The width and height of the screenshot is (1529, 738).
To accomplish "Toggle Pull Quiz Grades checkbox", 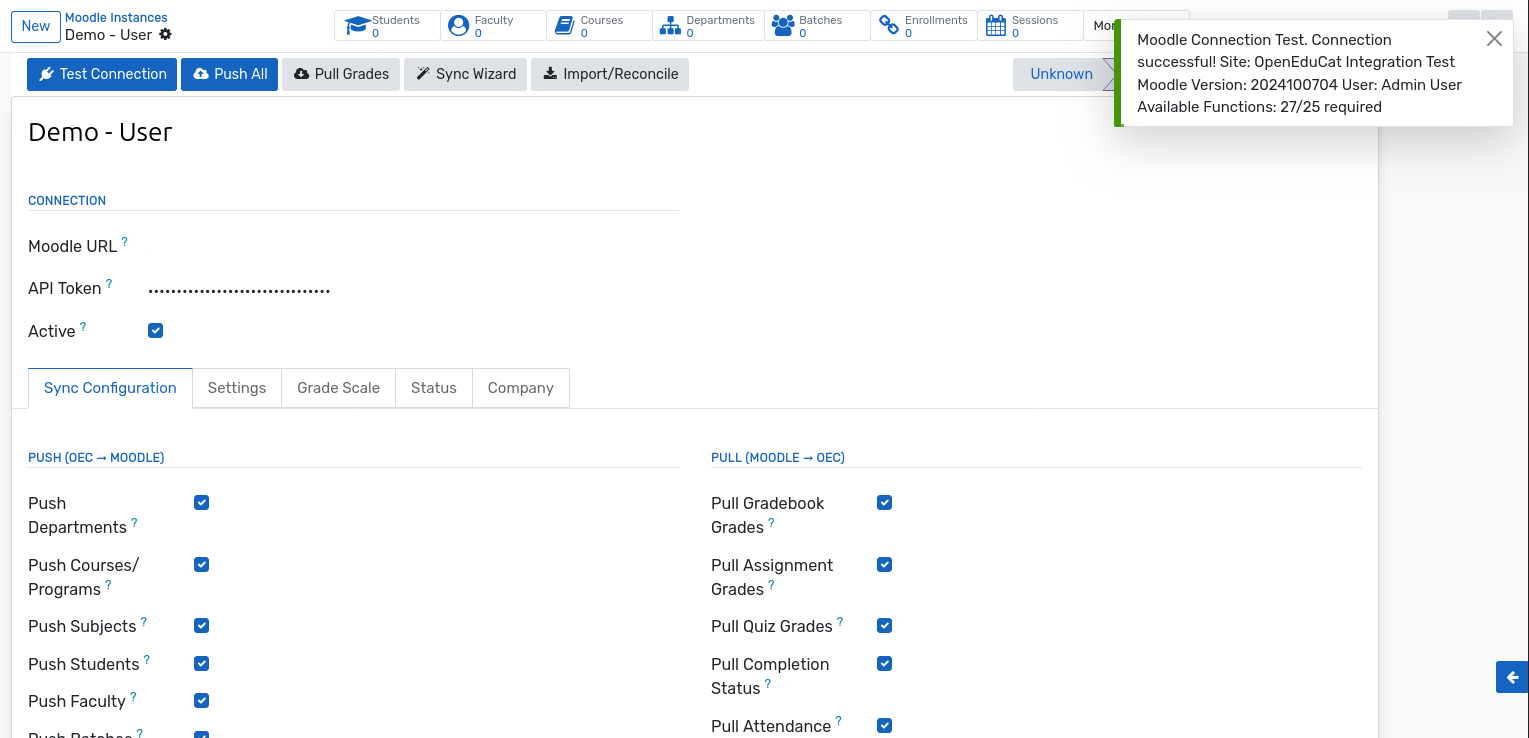I will pos(884,625).
